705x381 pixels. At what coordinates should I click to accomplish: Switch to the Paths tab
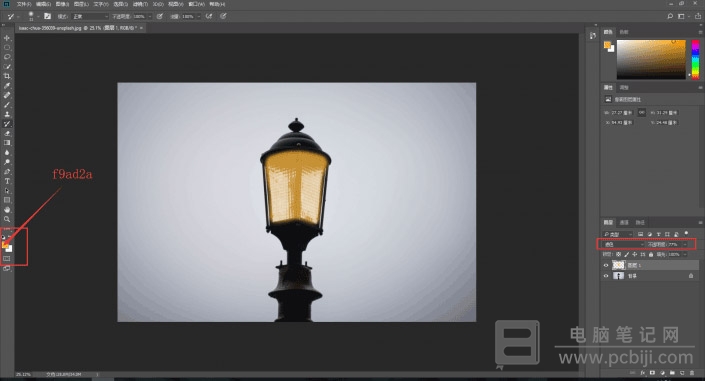click(x=640, y=222)
